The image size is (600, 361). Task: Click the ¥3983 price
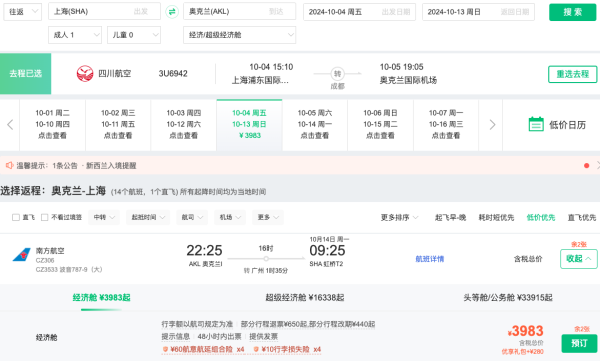pyautogui.click(x=525, y=331)
